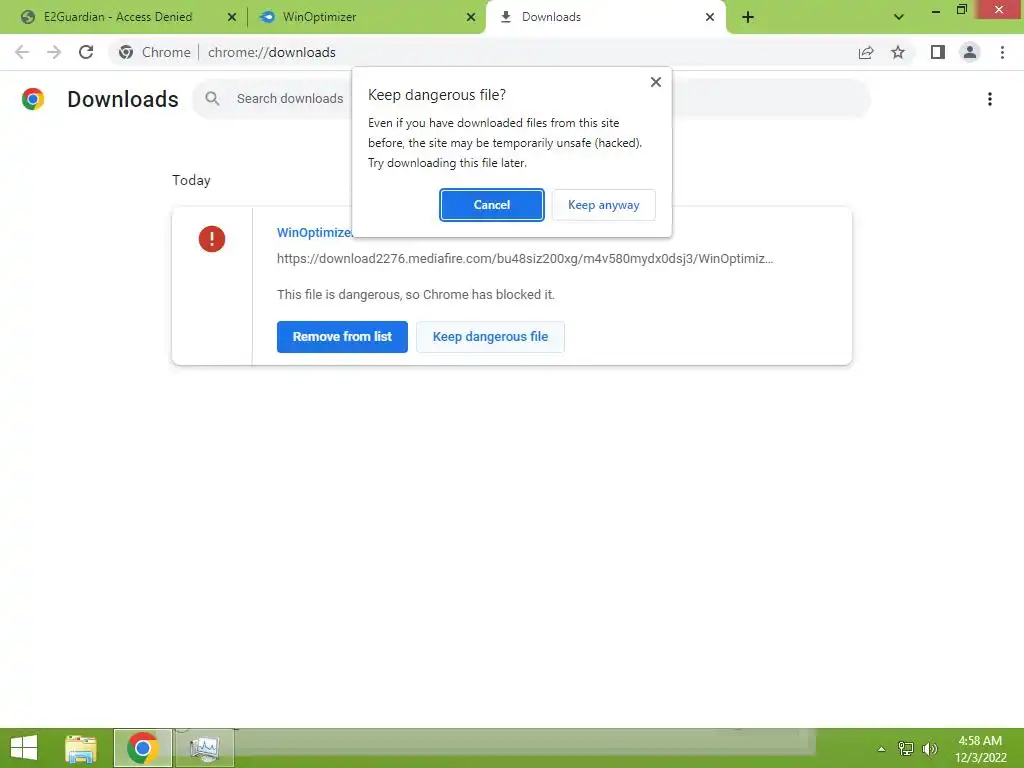1024x768 pixels.
Task: Click the volume speaker tray icon
Action: tap(929, 749)
